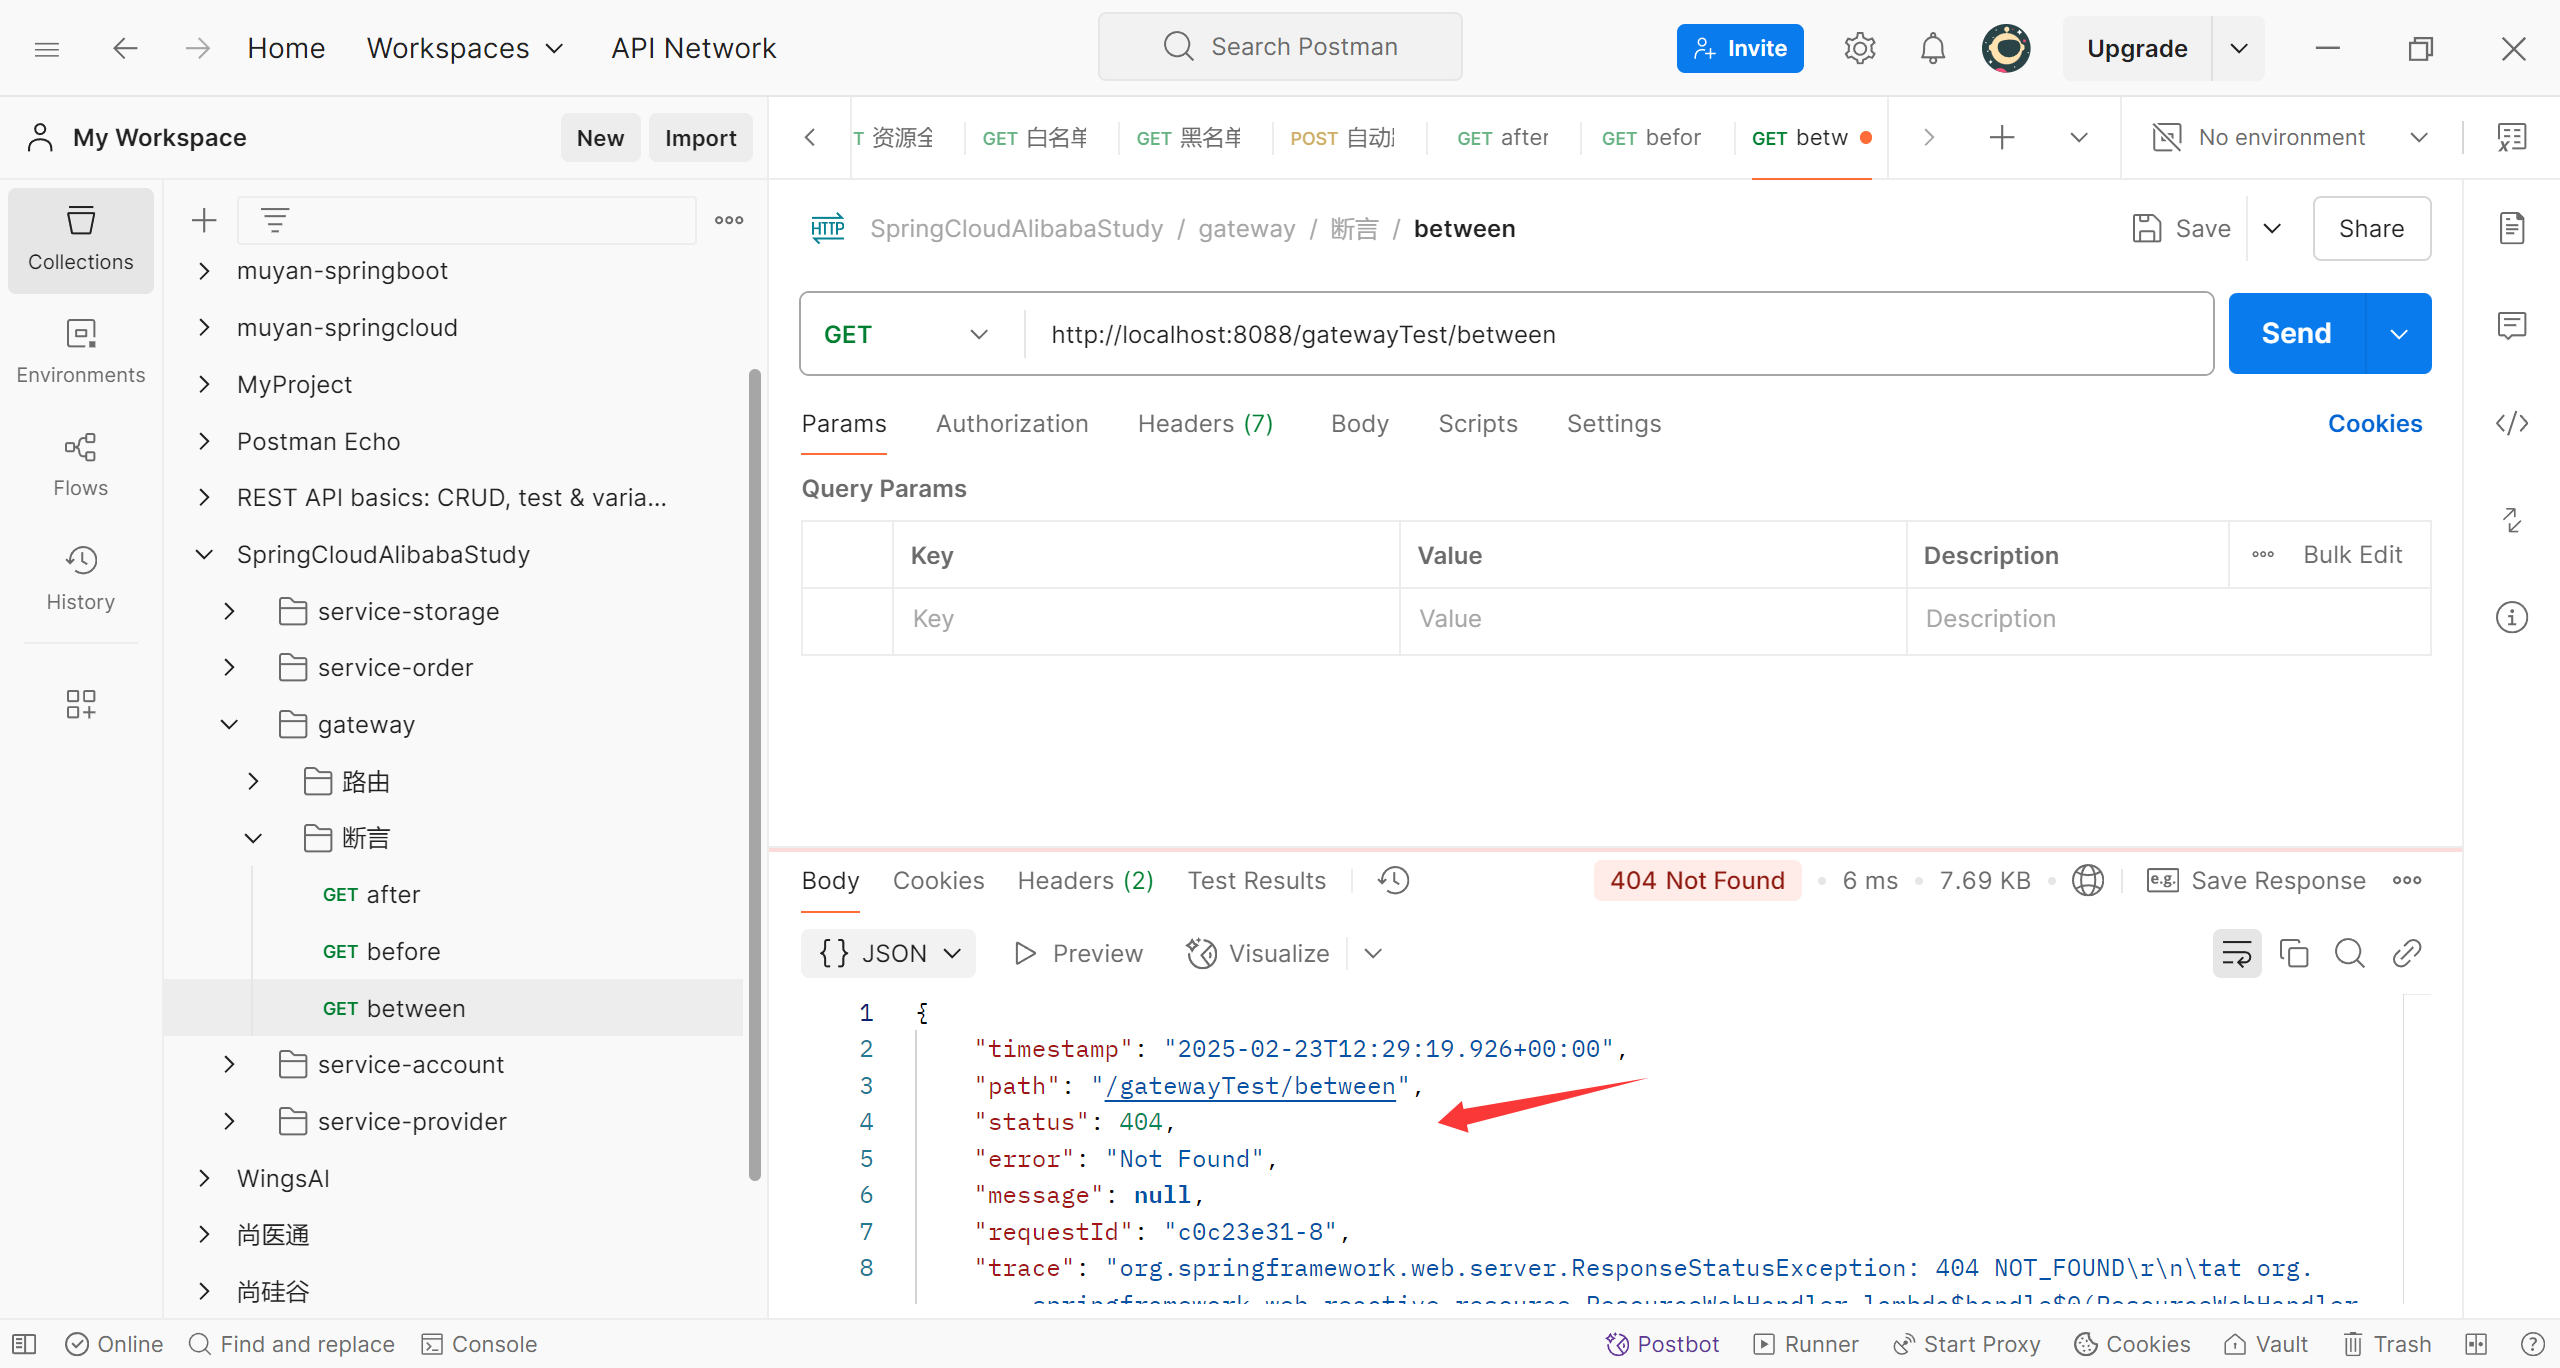The width and height of the screenshot is (2560, 1368).
Task: Open the Collections sidebar panel
Action: pos(80,240)
